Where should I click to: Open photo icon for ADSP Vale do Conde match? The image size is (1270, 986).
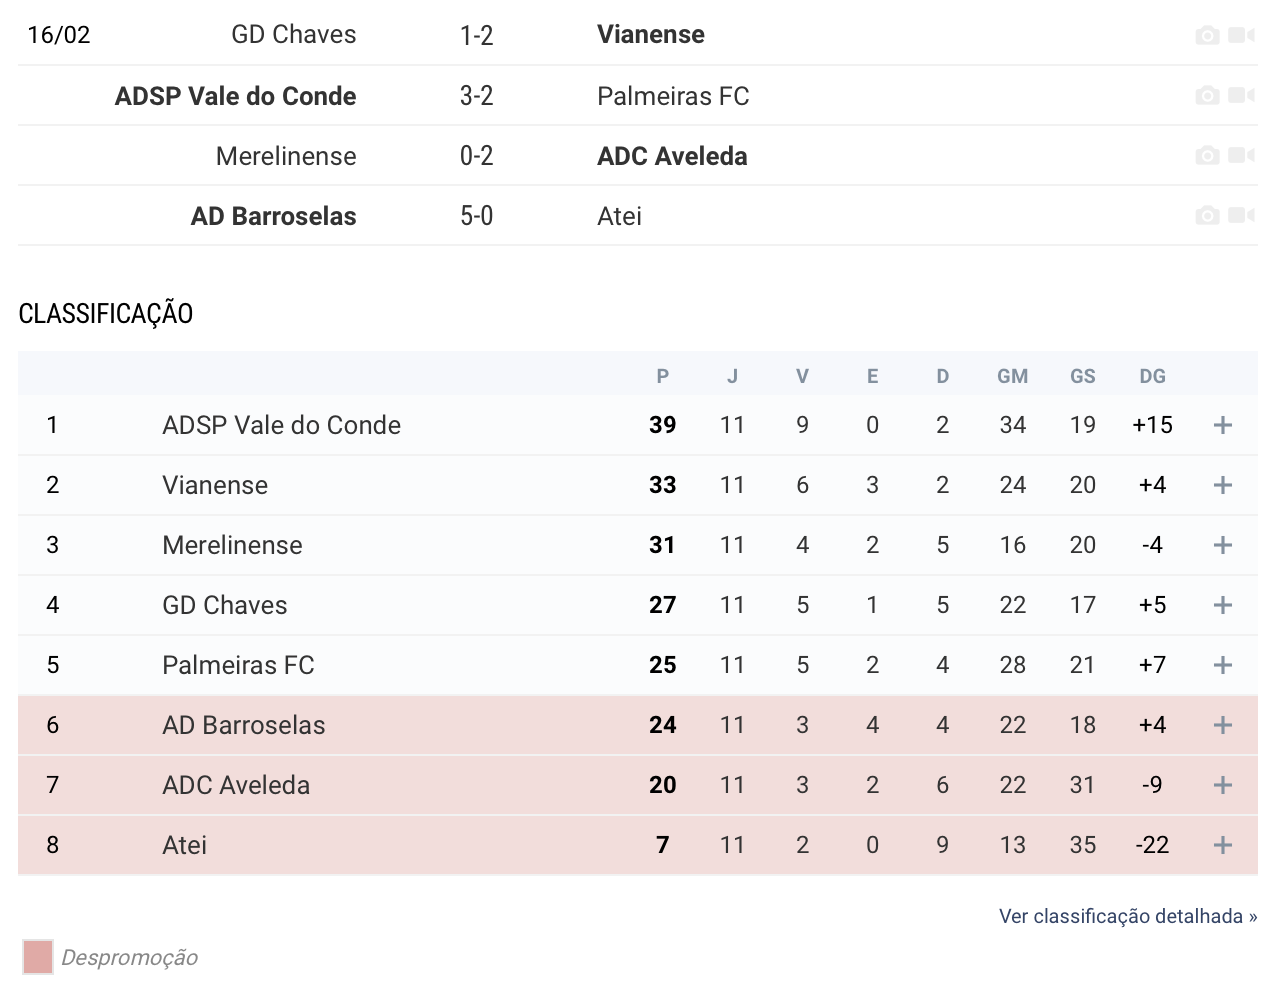click(x=1207, y=95)
